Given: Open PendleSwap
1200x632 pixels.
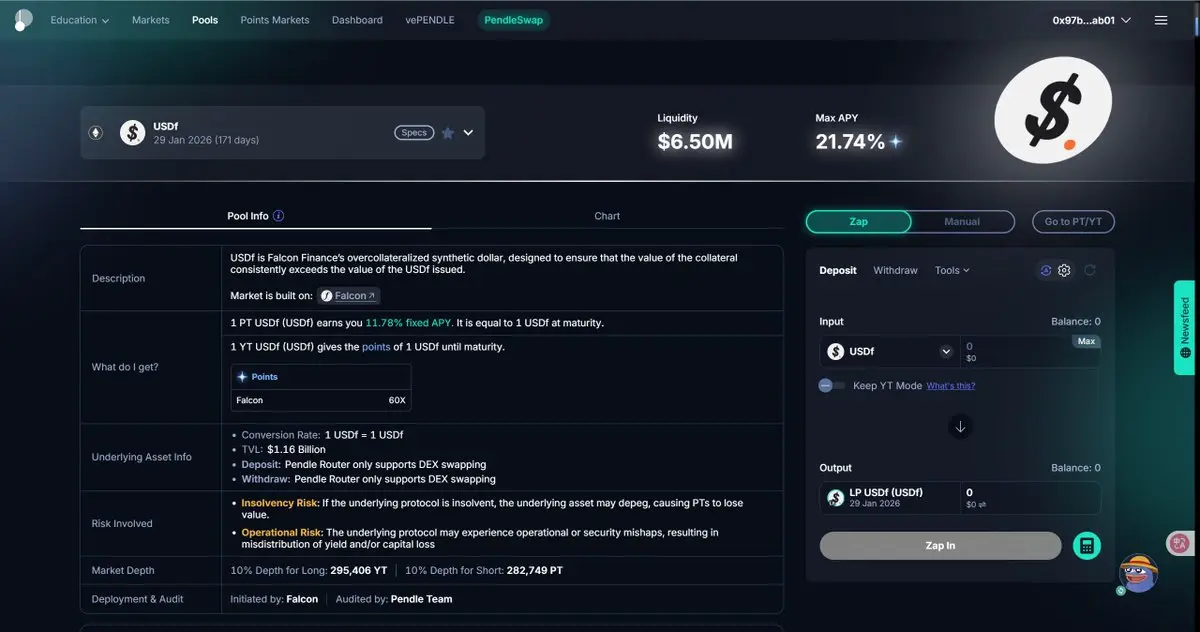Looking at the screenshot, I should click(x=513, y=20).
